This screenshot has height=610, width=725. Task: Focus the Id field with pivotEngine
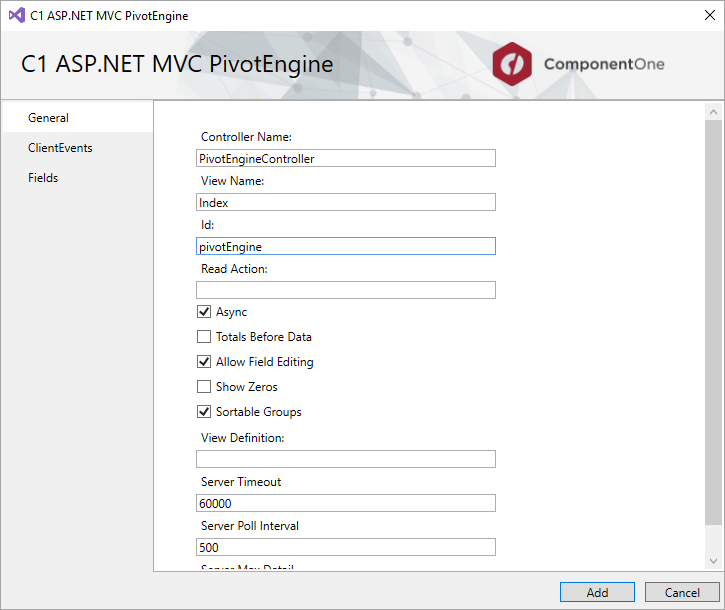click(346, 246)
